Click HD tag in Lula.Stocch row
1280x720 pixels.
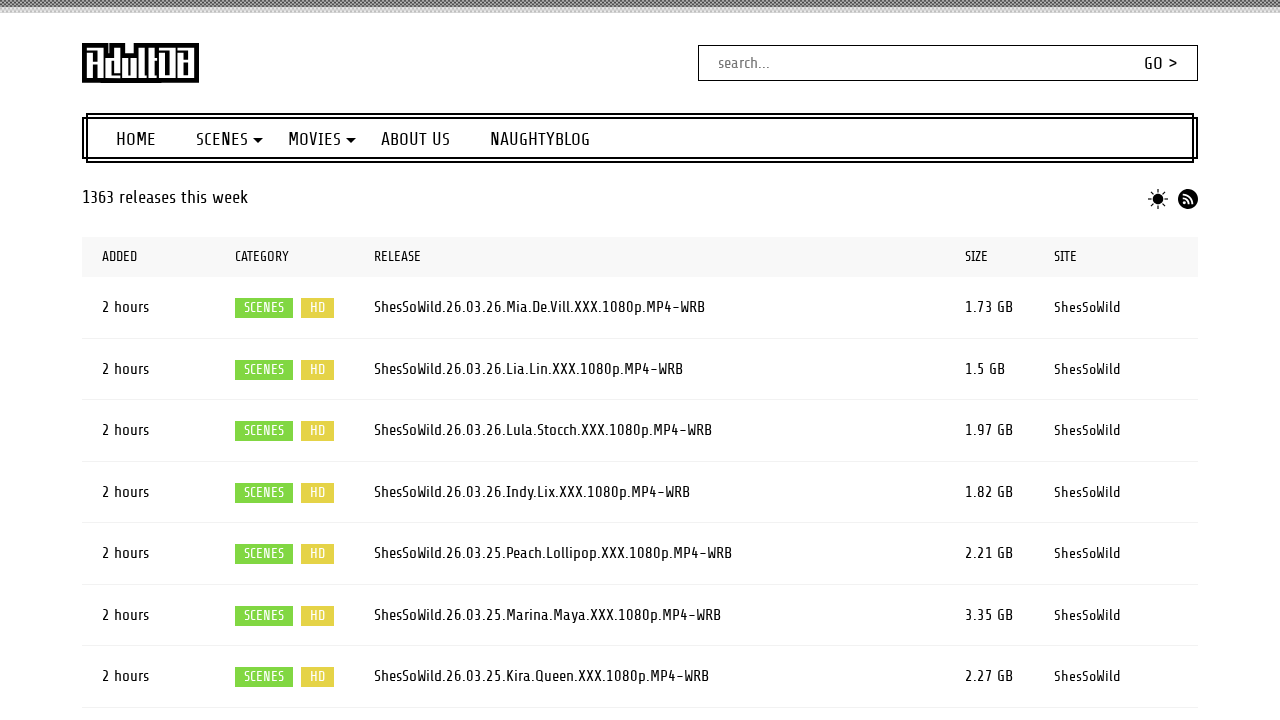[317, 431]
